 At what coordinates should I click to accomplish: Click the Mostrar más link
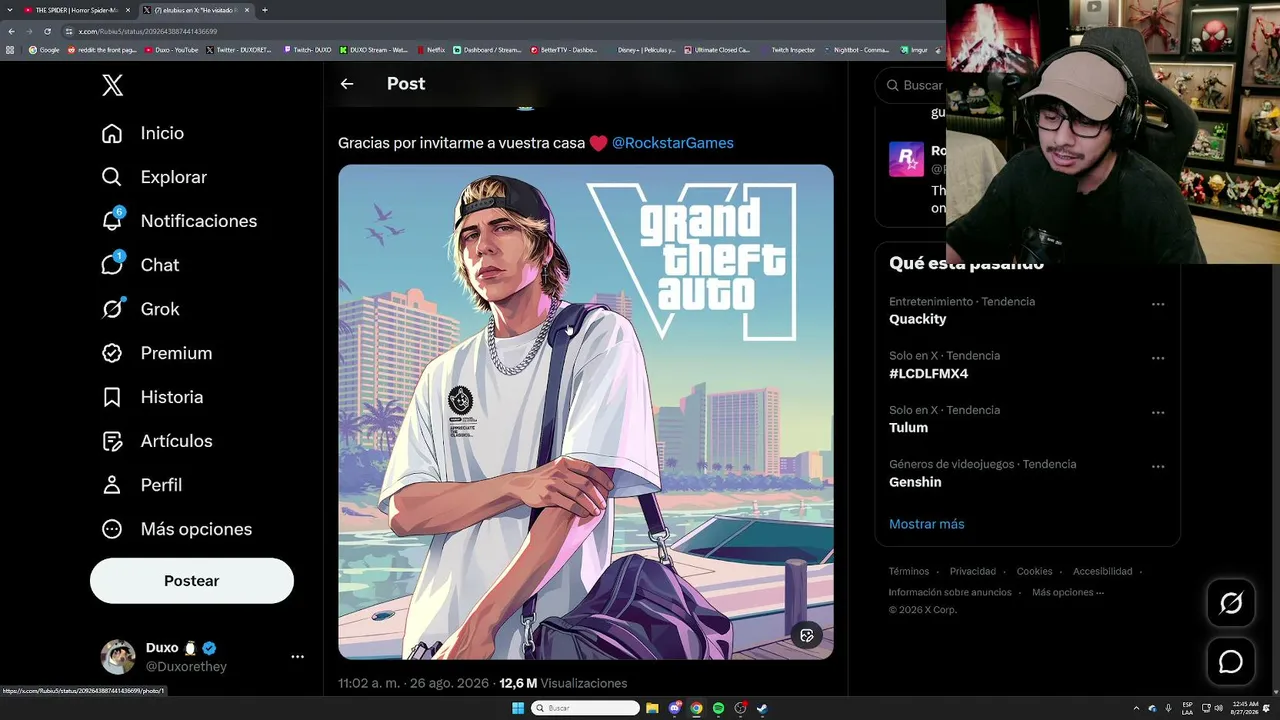pos(927,524)
